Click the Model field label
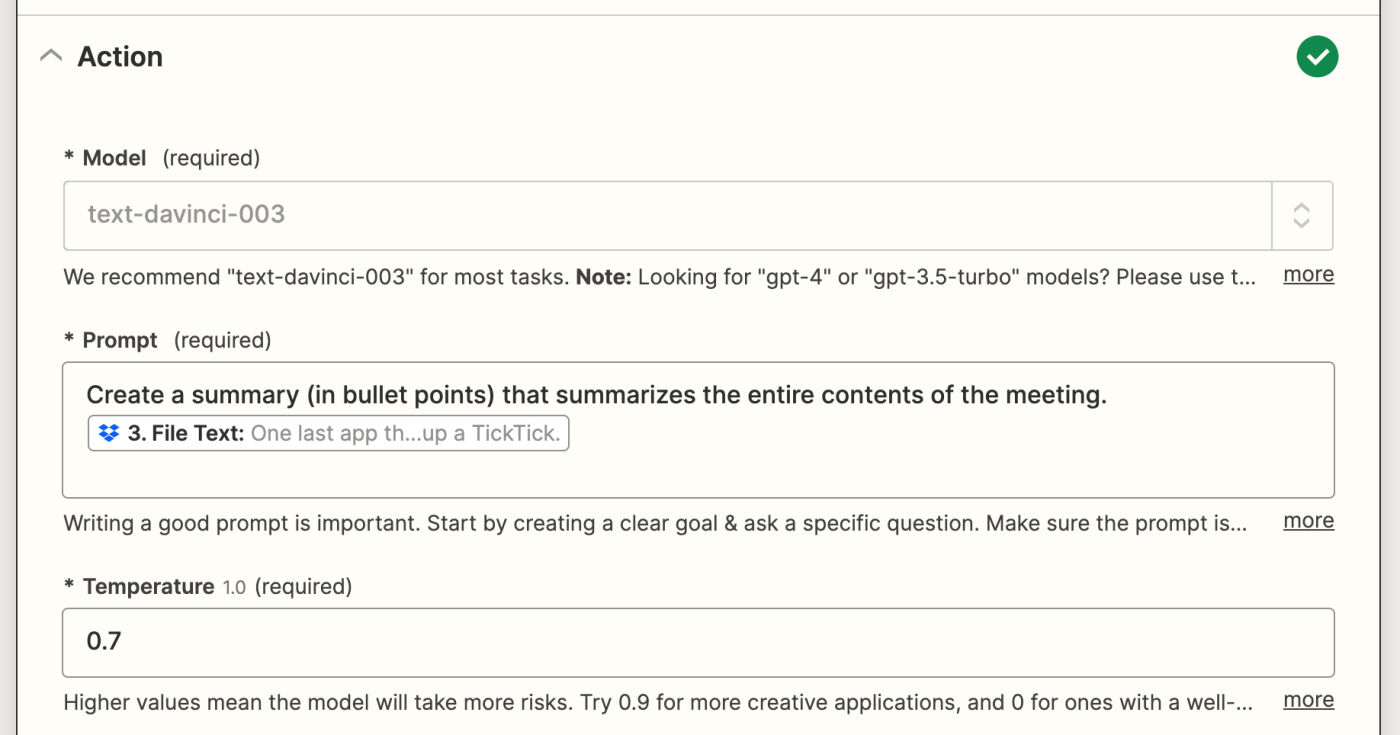The width and height of the screenshot is (1400, 735). click(114, 158)
